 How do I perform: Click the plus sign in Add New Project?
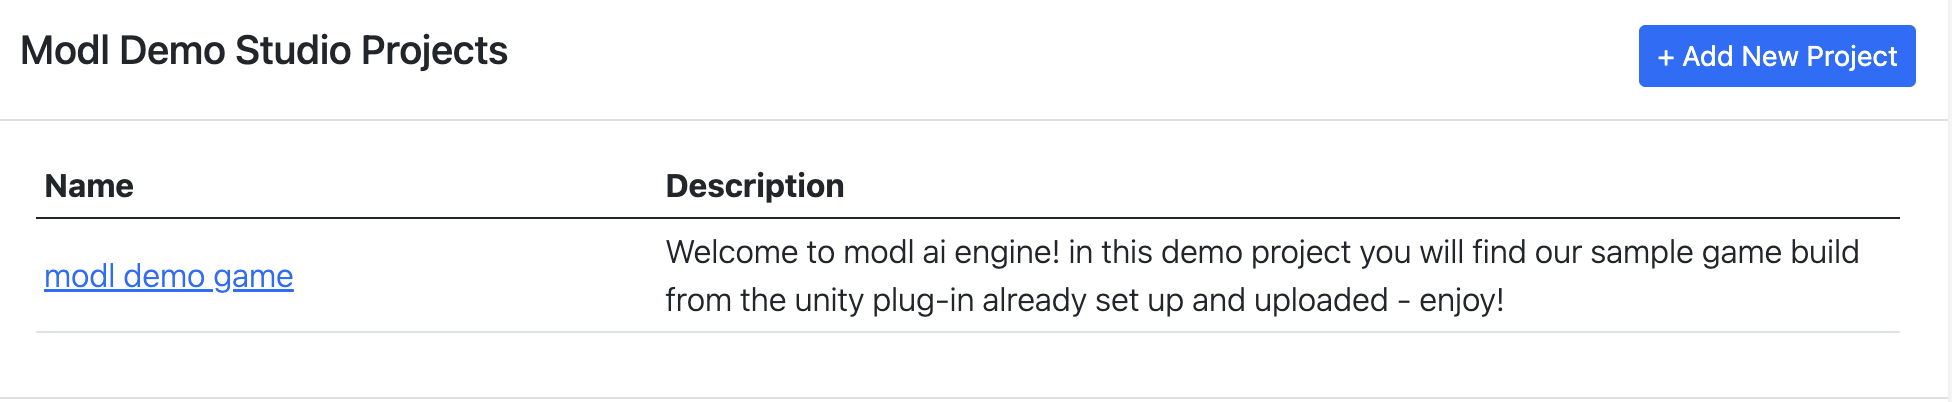click(x=1665, y=58)
